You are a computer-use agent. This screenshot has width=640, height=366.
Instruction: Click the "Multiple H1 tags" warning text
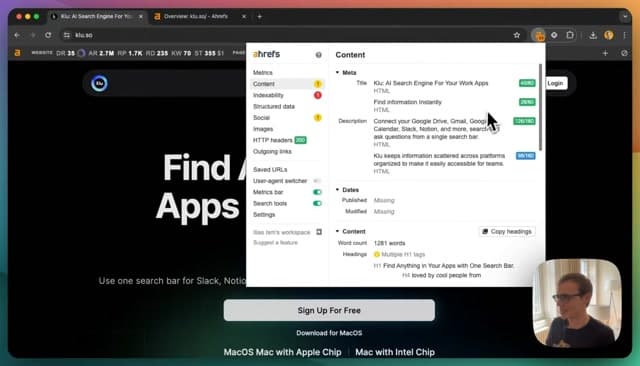pyautogui.click(x=403, y=255)
